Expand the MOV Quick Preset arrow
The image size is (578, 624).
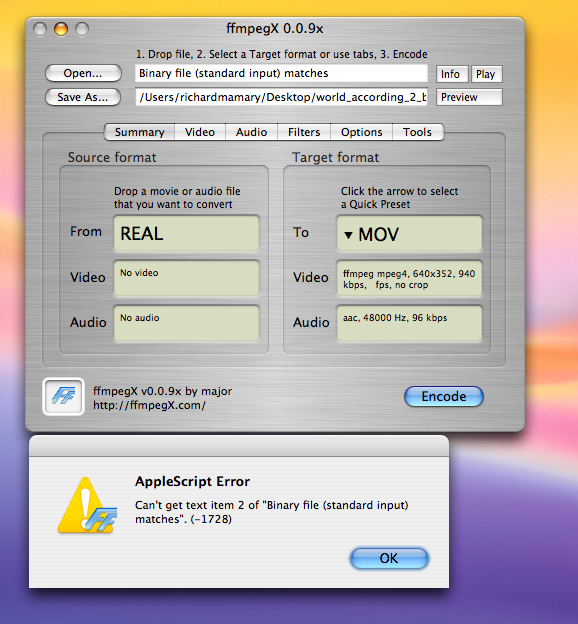pyautogui.click(x=348, y=235)
